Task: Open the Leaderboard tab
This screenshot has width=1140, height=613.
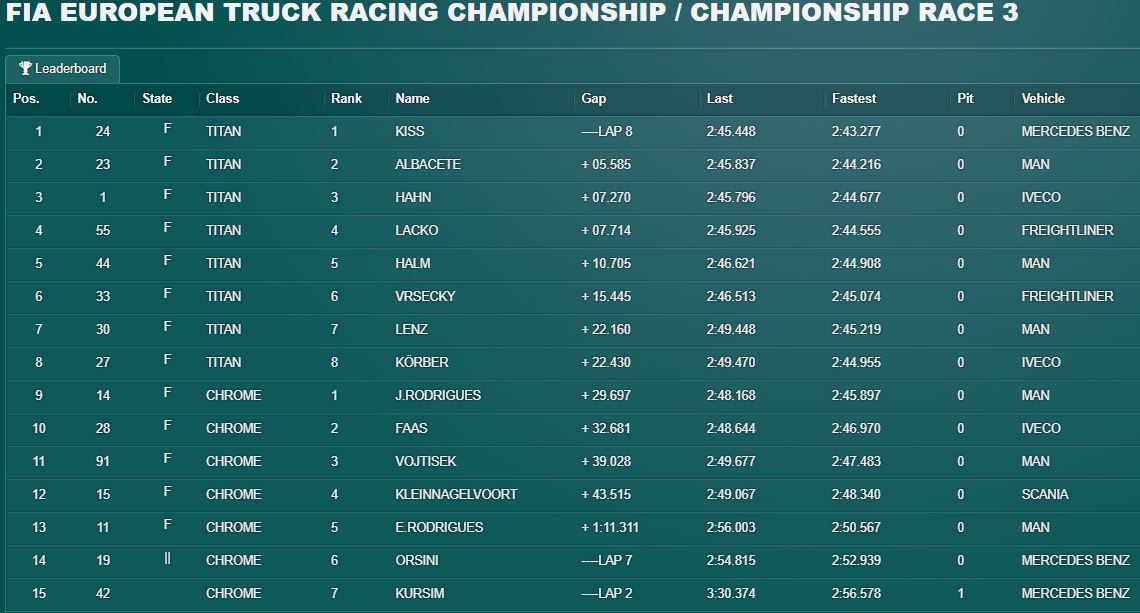Action: click(x=63, y=68)
